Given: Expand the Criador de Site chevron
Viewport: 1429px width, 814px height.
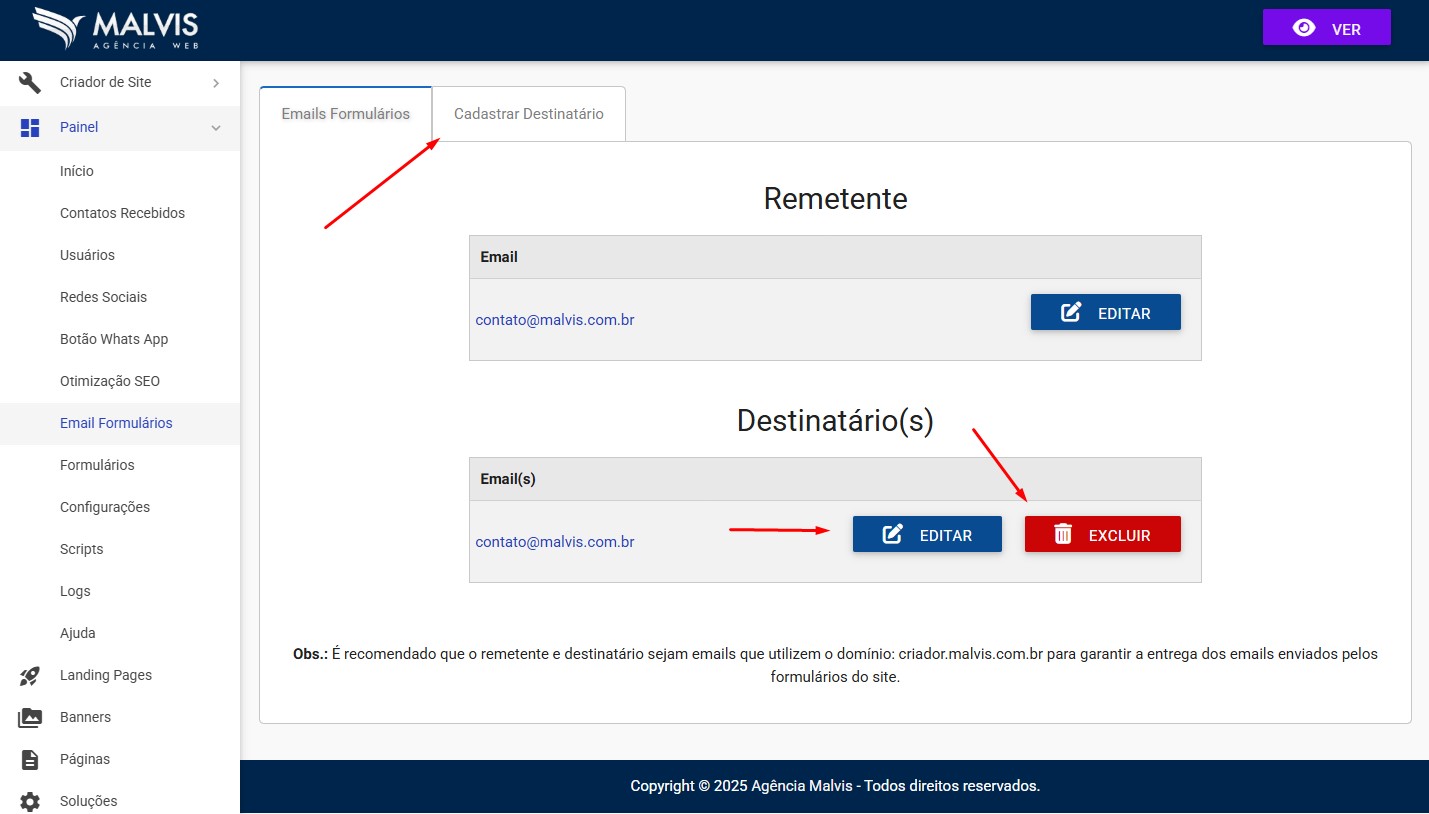Looking at the screenshot, I should (216, 83).
